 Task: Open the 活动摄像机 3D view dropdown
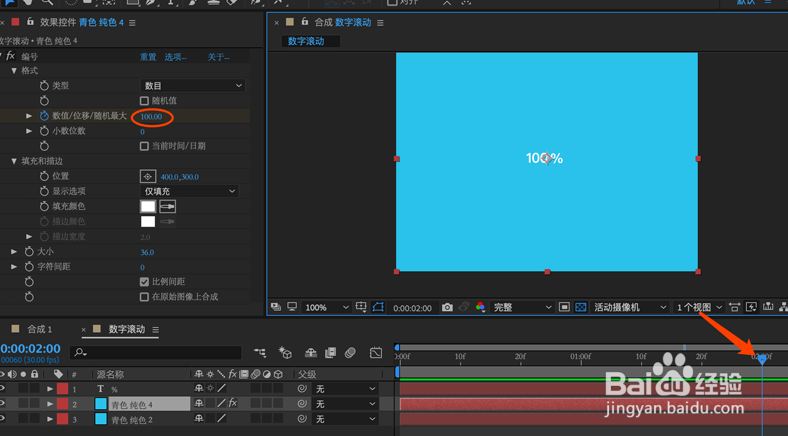click(630, 307)
